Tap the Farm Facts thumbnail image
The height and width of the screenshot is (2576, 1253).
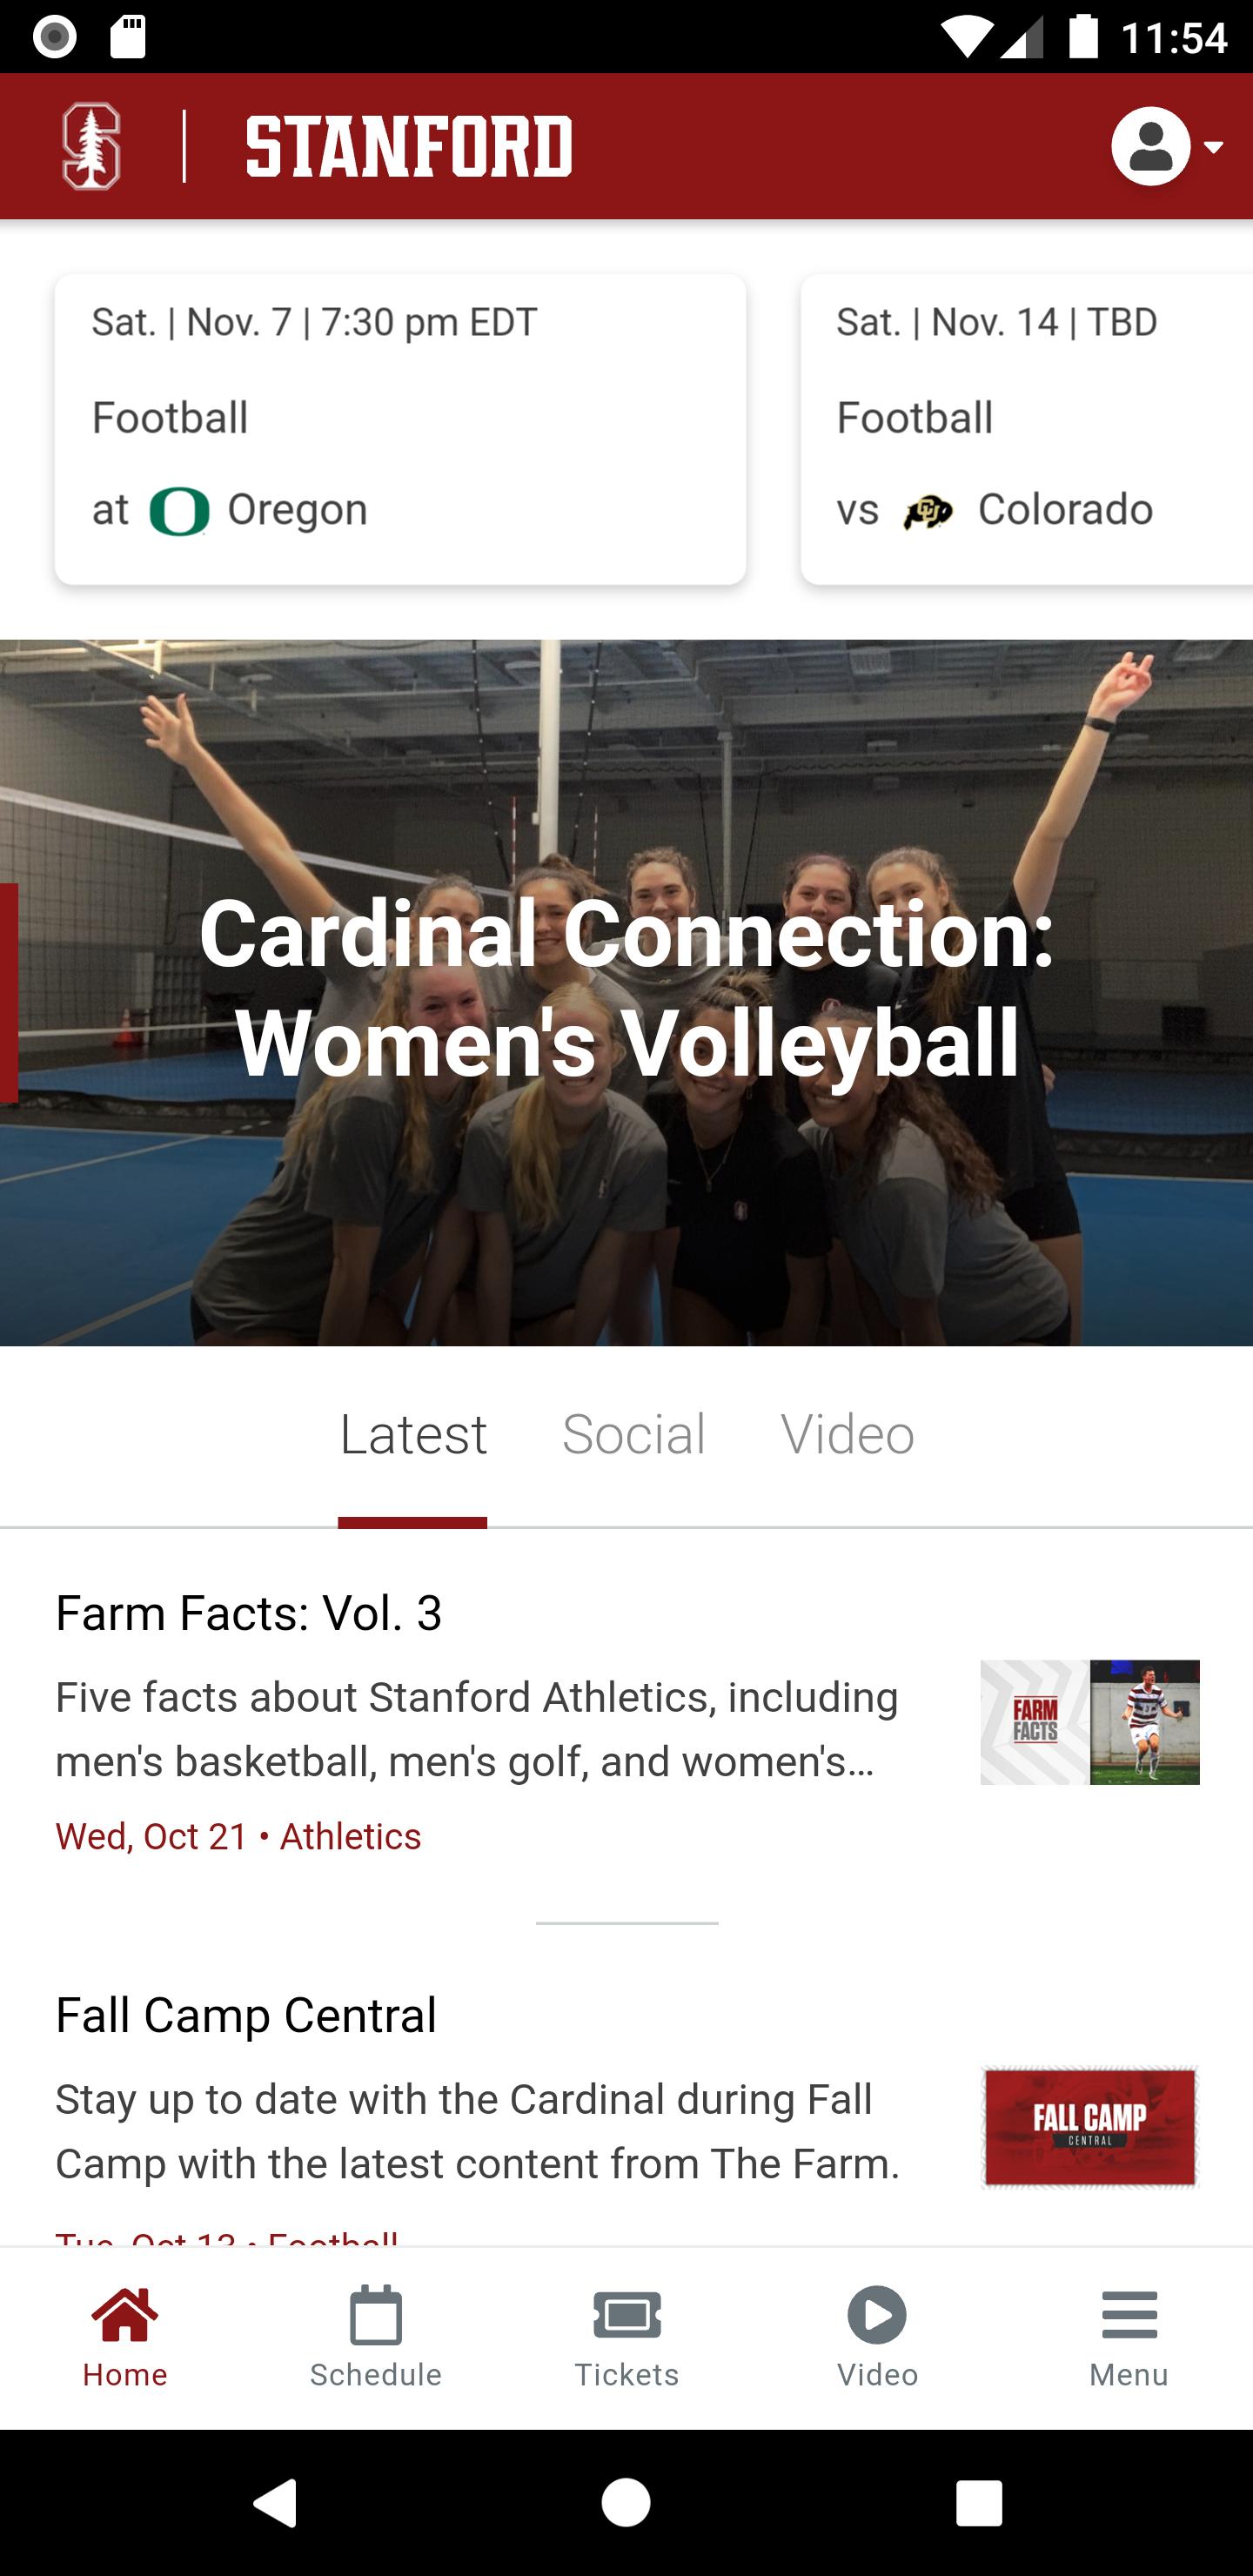coord(1089,1722)
